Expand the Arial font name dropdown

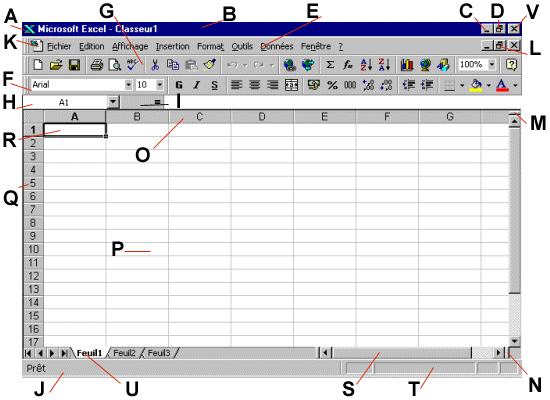(x=129, y=85)
